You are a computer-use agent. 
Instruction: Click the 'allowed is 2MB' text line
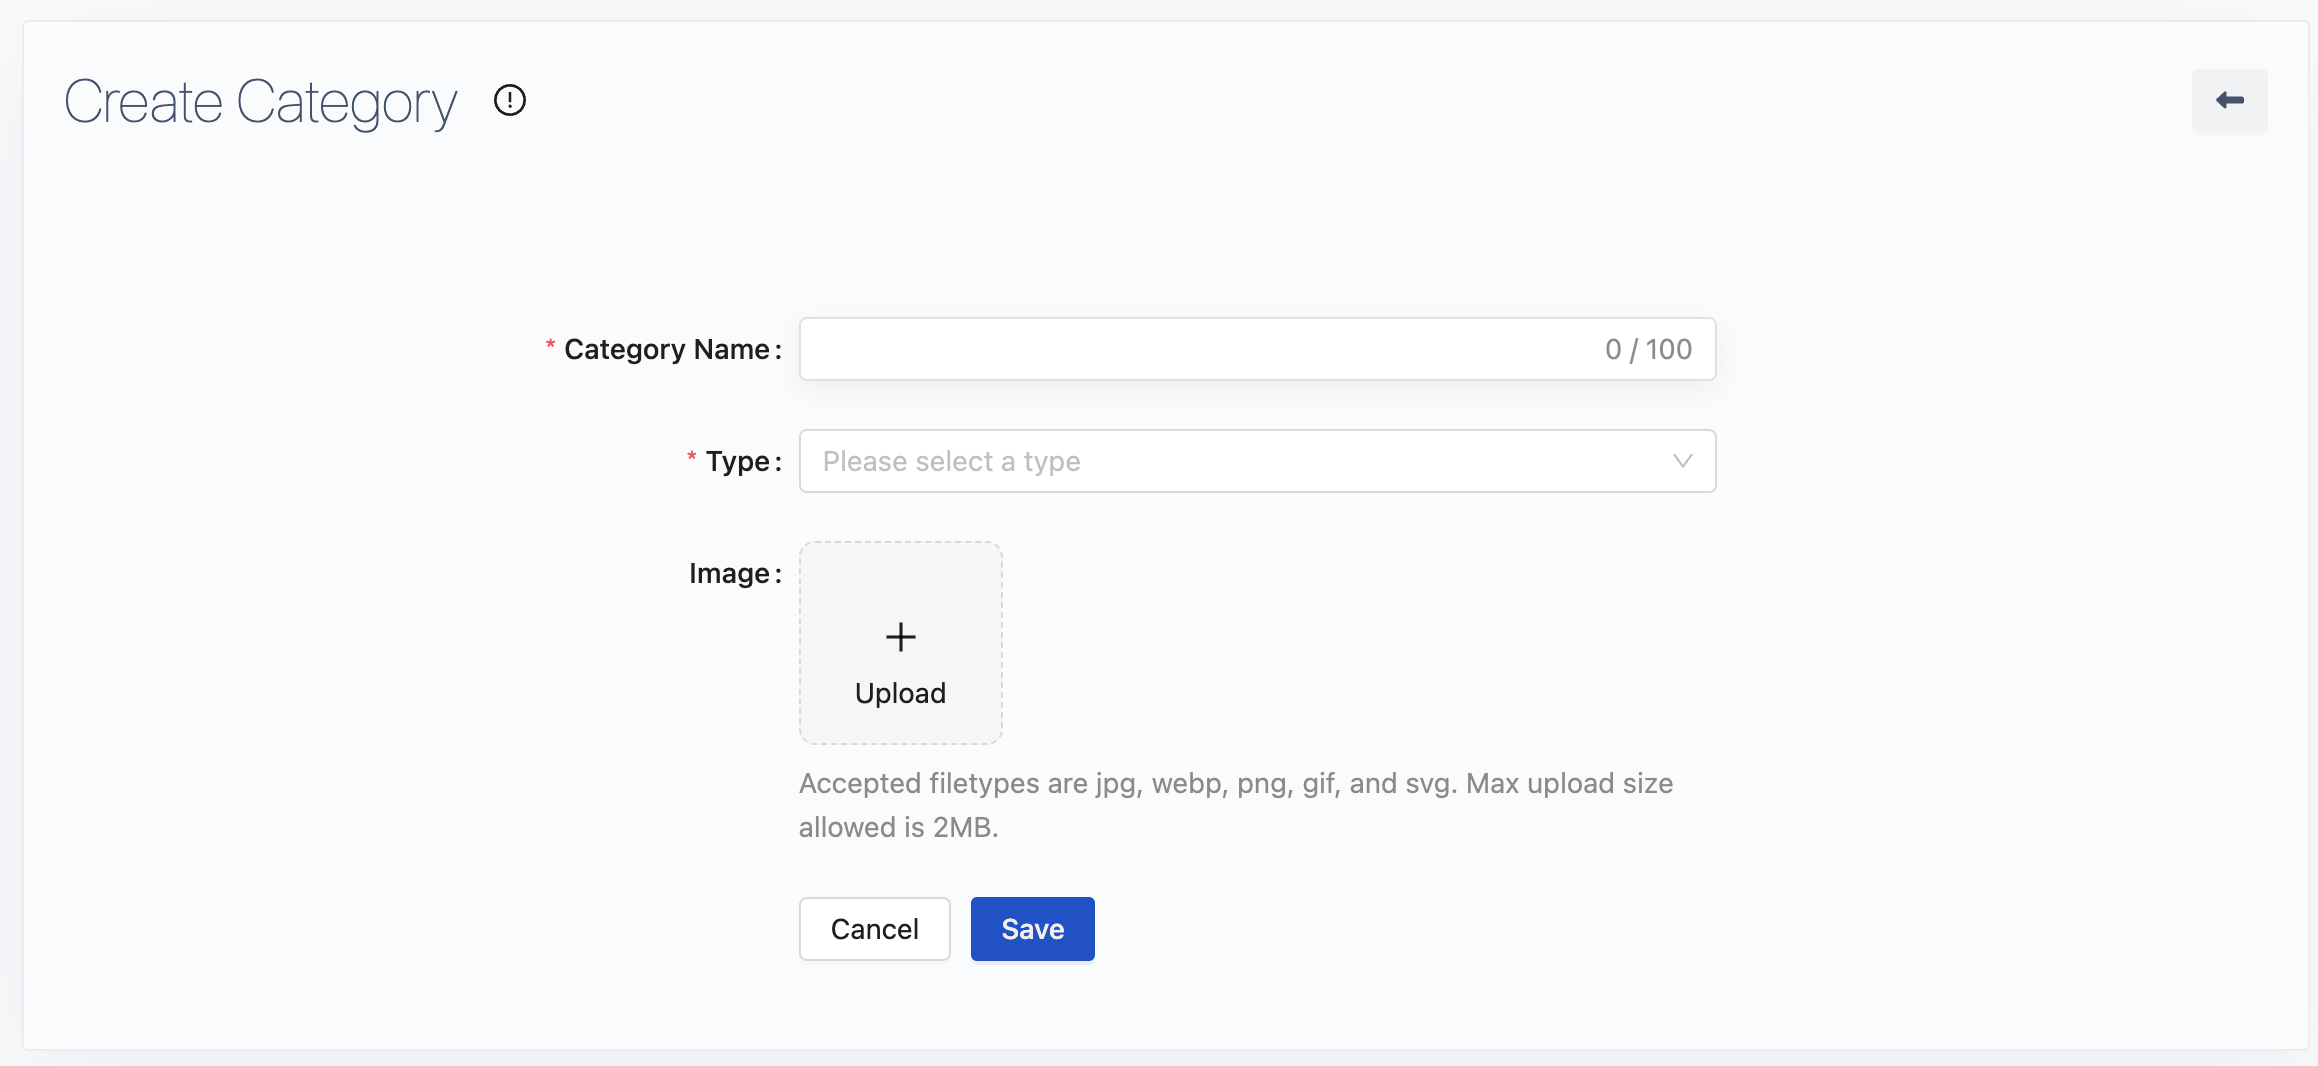coord(898,827)
